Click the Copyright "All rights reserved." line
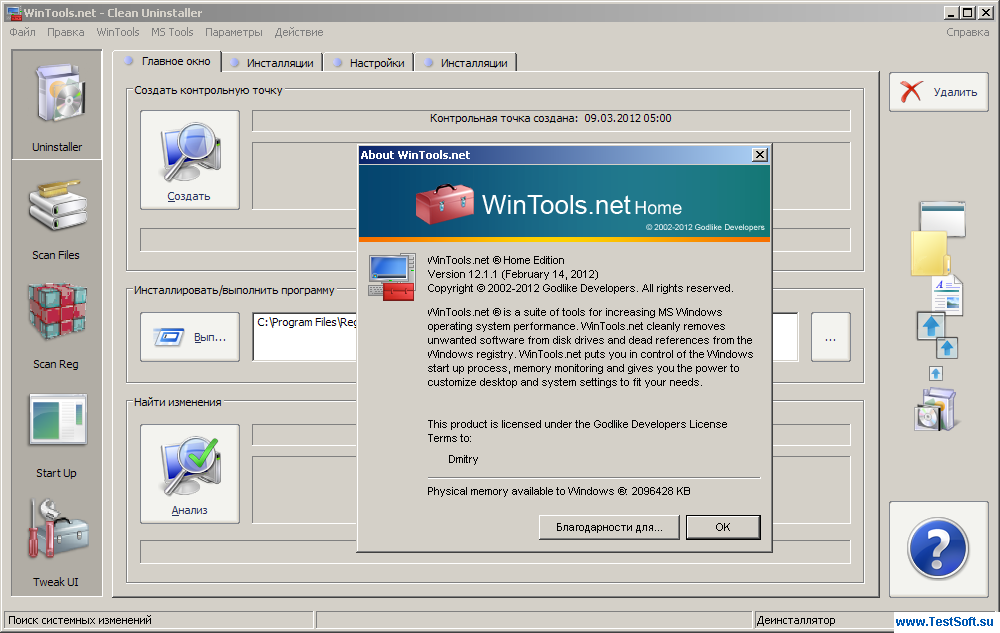Viewport: 1000px width, 633px height. 580,288
